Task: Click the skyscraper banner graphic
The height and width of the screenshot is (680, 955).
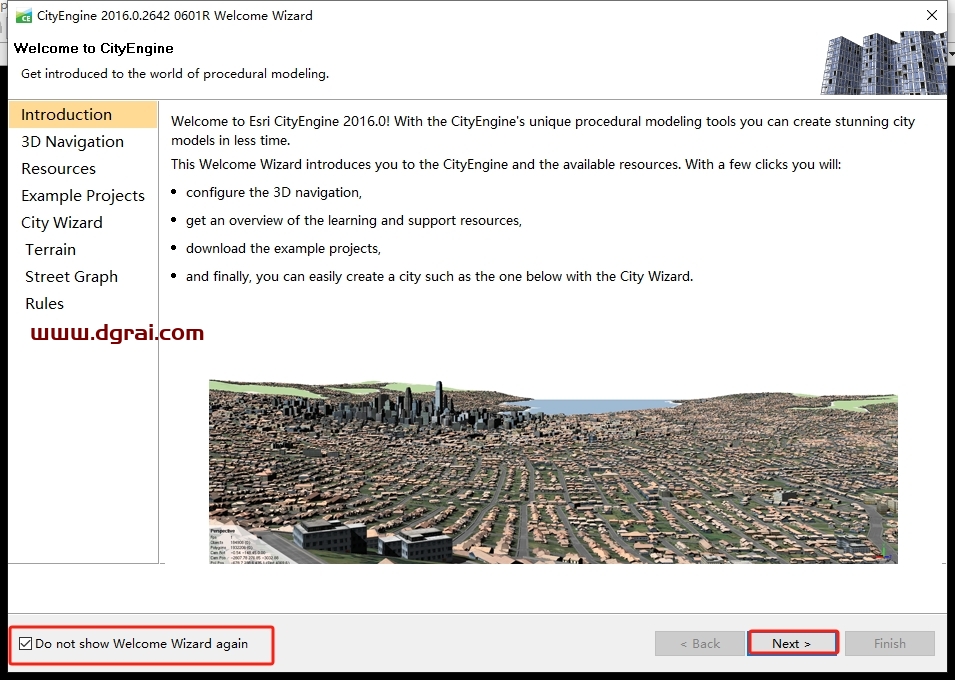Action: click(883, 63)
